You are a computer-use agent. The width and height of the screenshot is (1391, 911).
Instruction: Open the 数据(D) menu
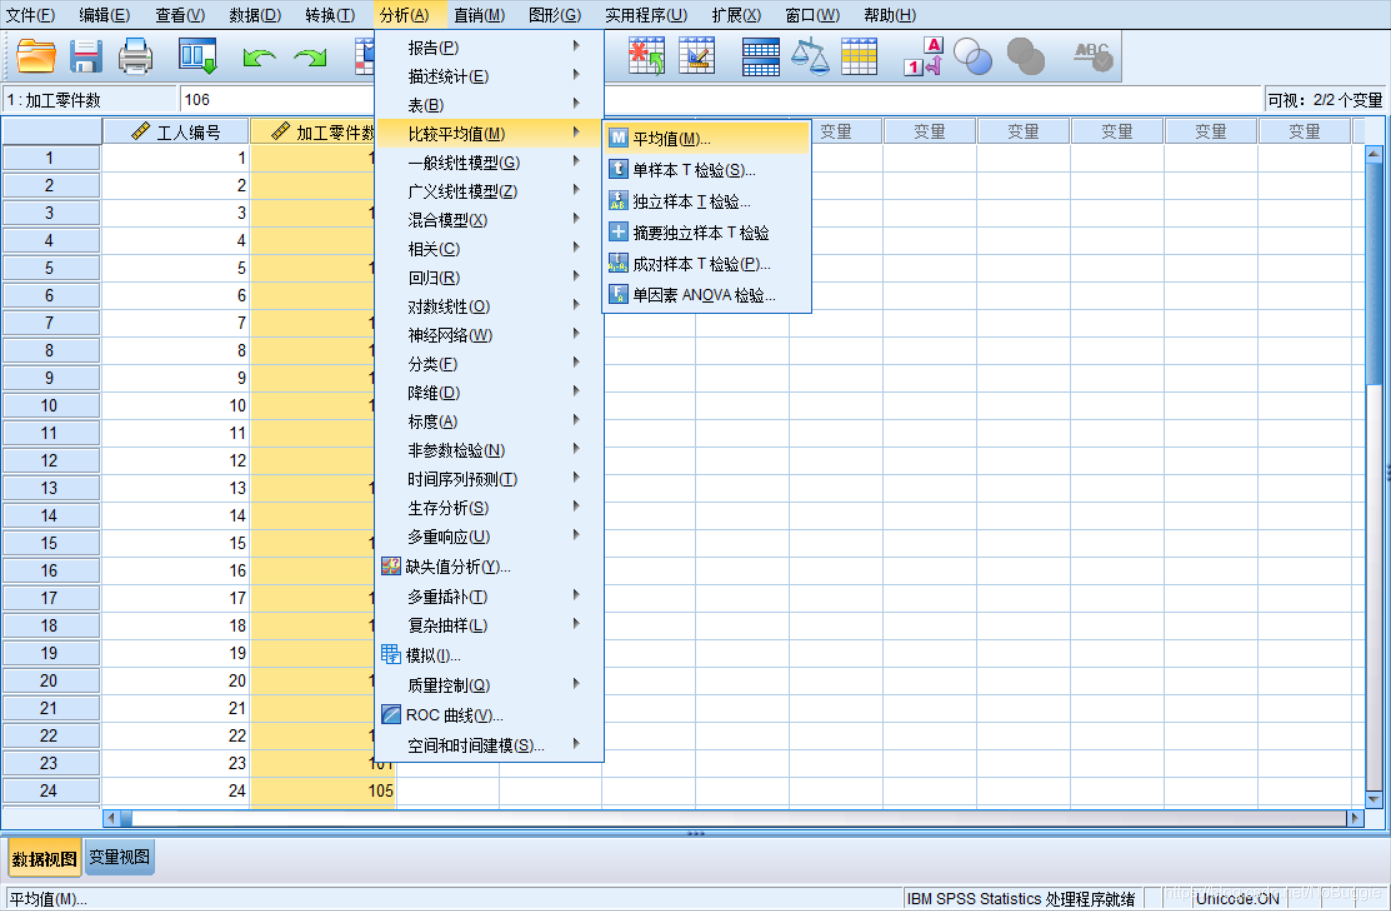tap(255, 15)
